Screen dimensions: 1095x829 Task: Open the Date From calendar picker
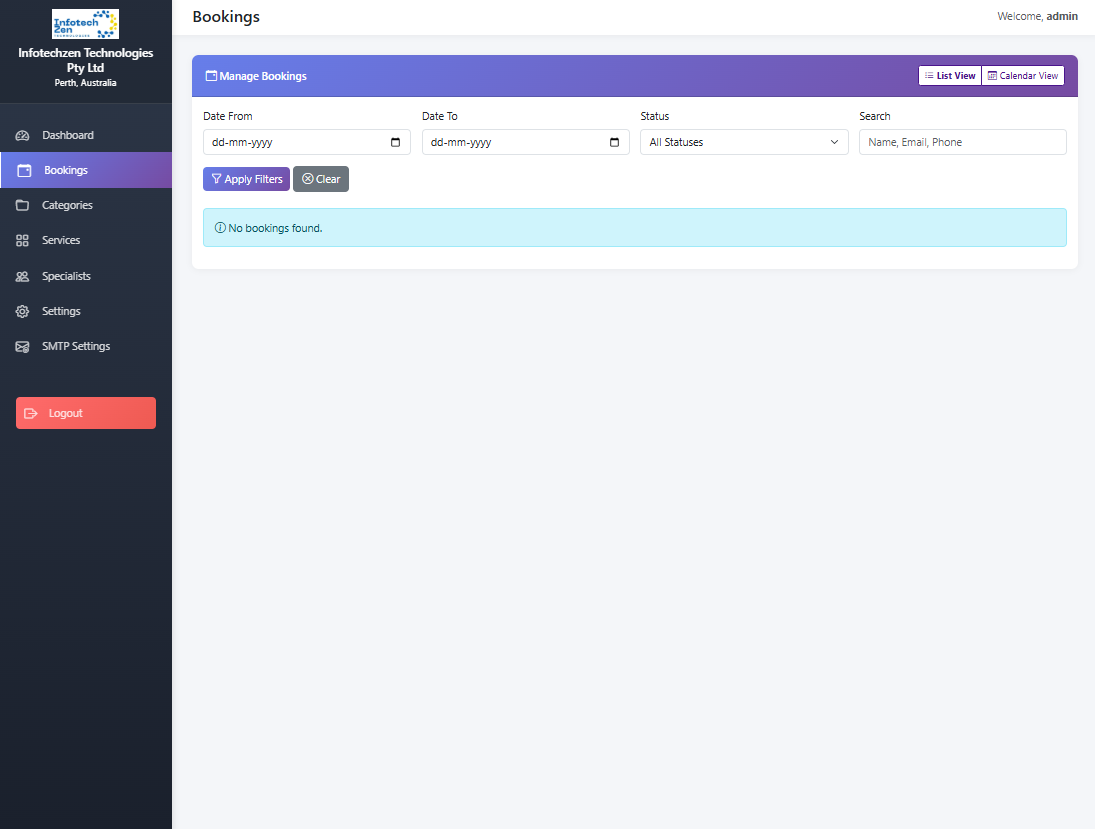(398, 142)
